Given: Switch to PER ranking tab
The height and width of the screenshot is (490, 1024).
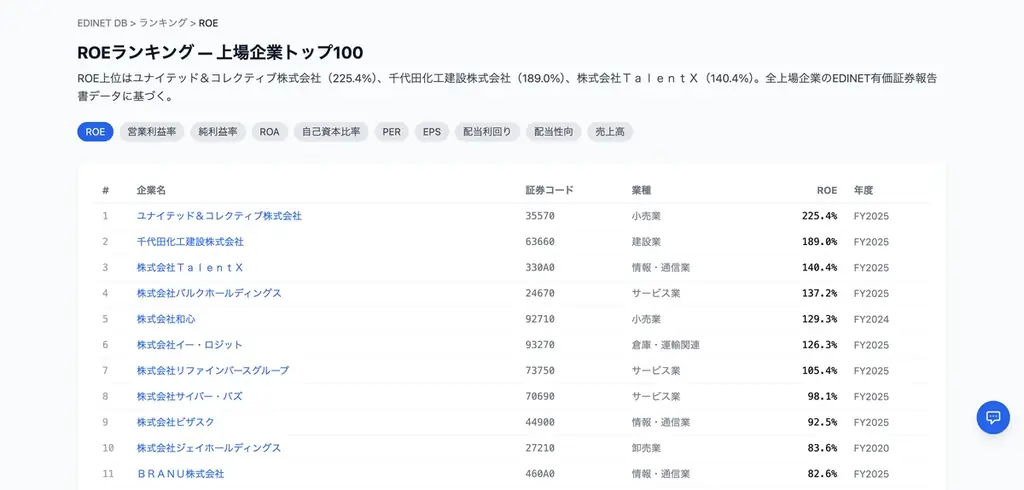Looking at the screenshot, I should (x=392, y=131).
